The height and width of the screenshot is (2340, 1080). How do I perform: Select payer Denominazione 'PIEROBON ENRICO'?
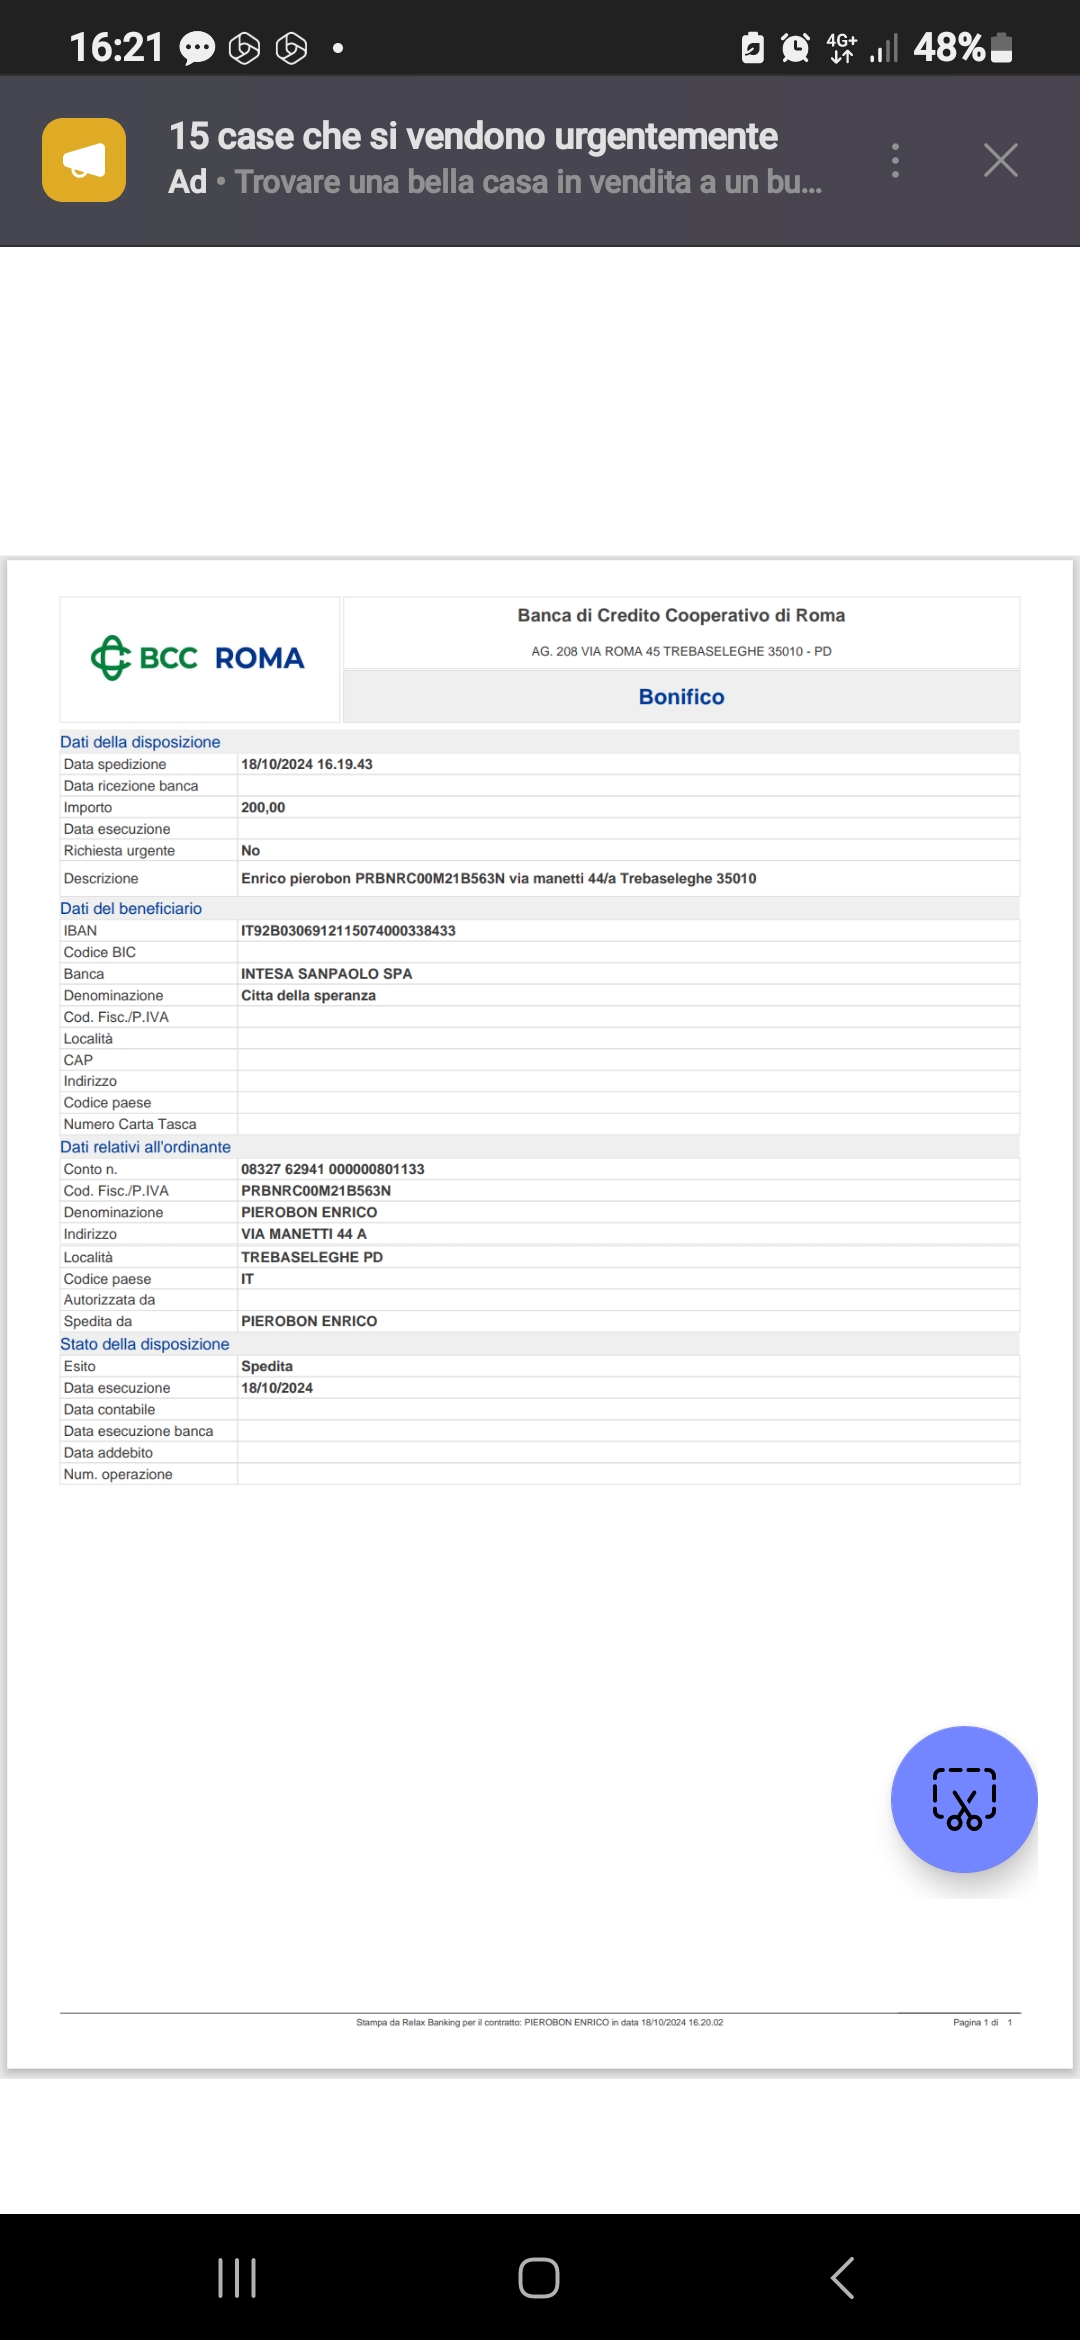coord(309,1212)
